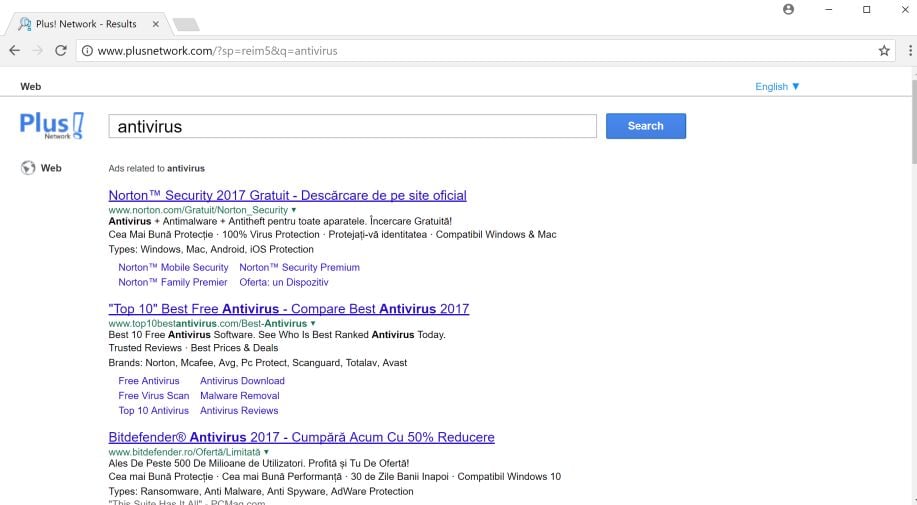
Task: Click the Plus! Network logo
Action: point(52,126)
